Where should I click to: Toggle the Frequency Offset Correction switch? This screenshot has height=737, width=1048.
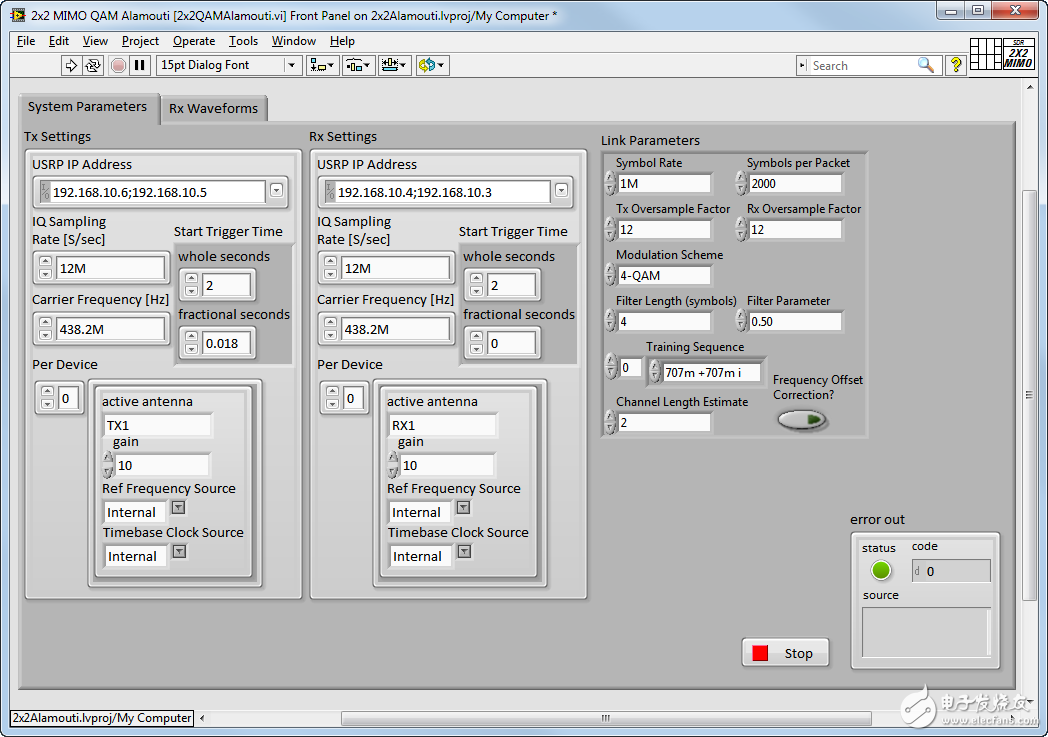coord(802,420)
